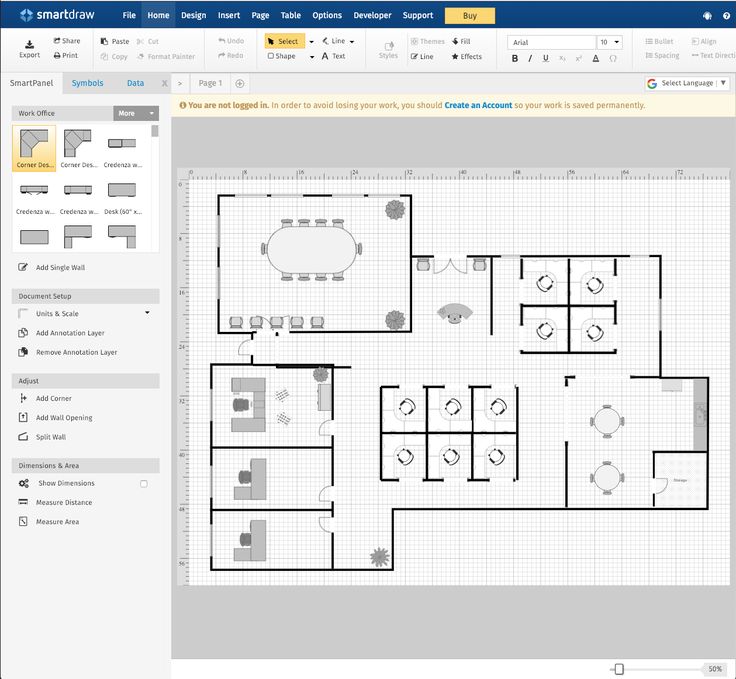Image resolution: width=736 pixels, height=679 pixels.
Task: Open the Themes option
Action: point(428,41)
